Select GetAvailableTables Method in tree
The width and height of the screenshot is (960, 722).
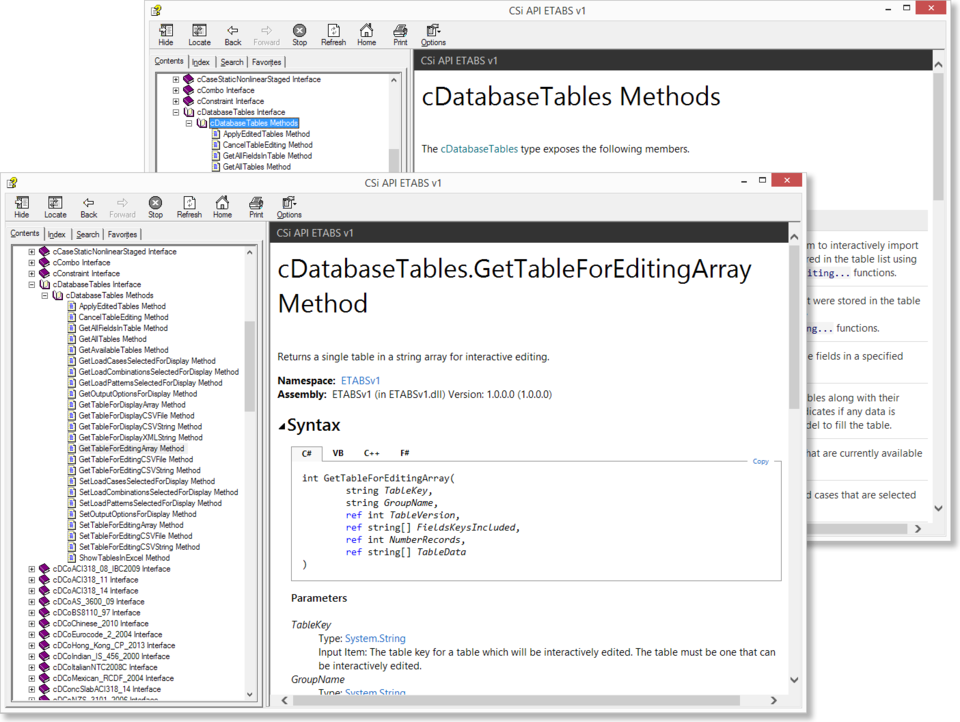pyautogui.click(x=123, y=350)
